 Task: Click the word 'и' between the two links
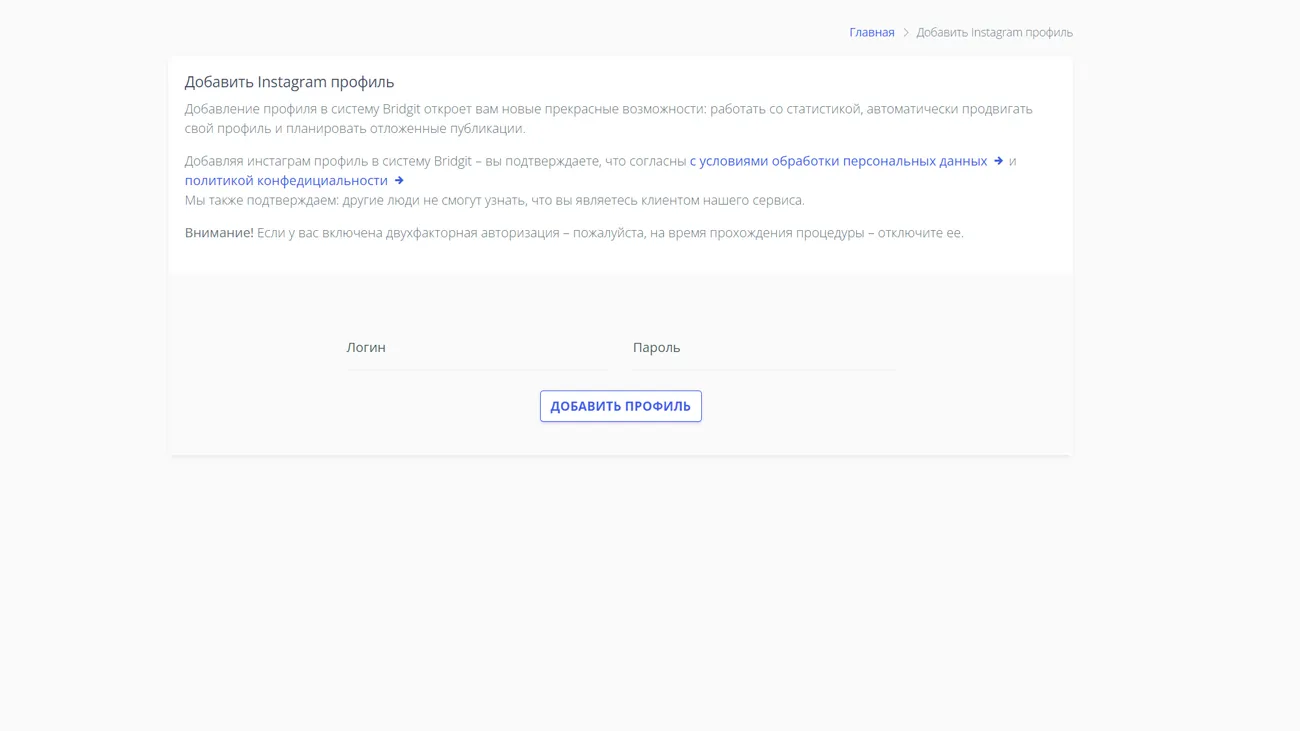tap(1012, 161)
